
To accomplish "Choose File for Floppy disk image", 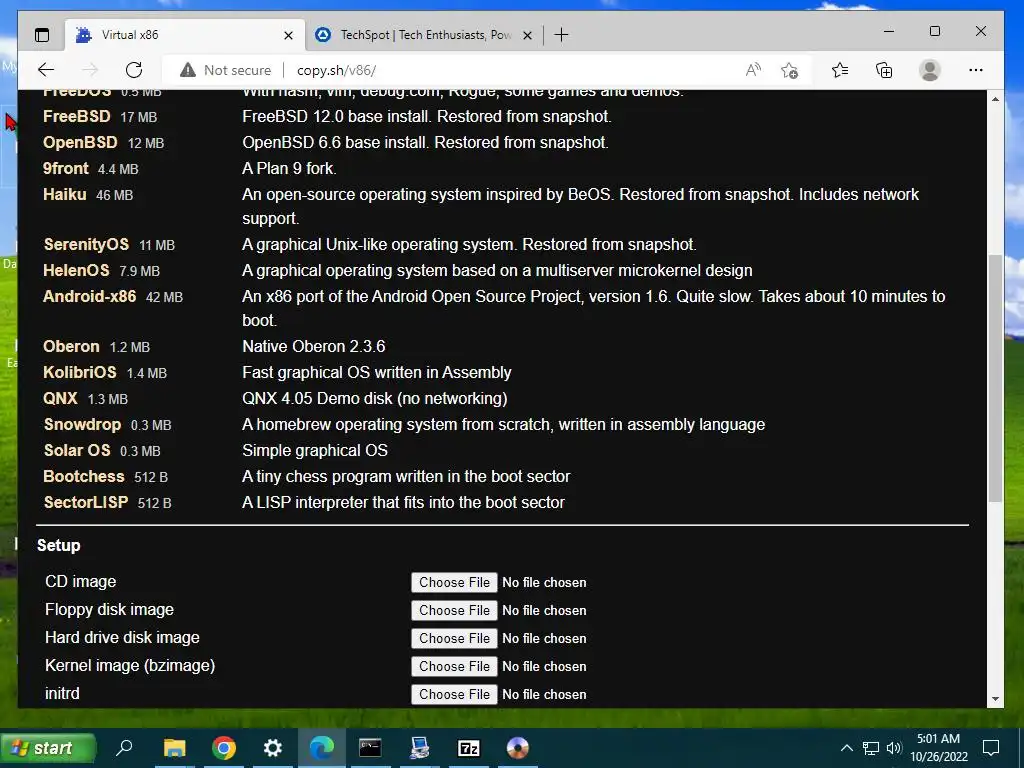I will 454,611.
